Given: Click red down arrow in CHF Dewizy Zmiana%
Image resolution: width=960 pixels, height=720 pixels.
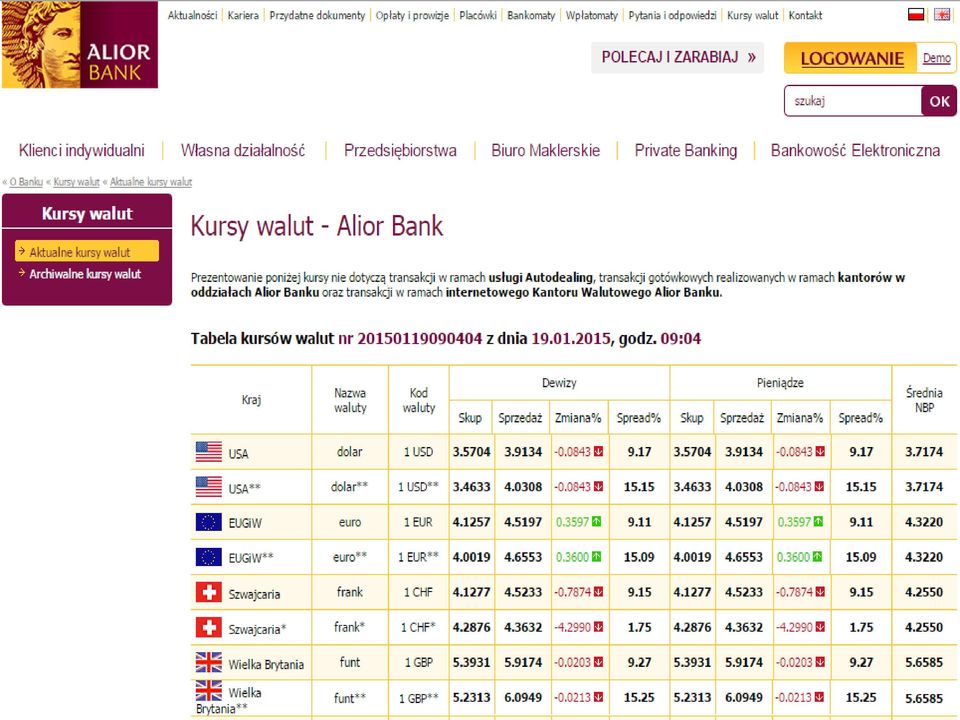Looking at the screenshot, I should [598, 592].
